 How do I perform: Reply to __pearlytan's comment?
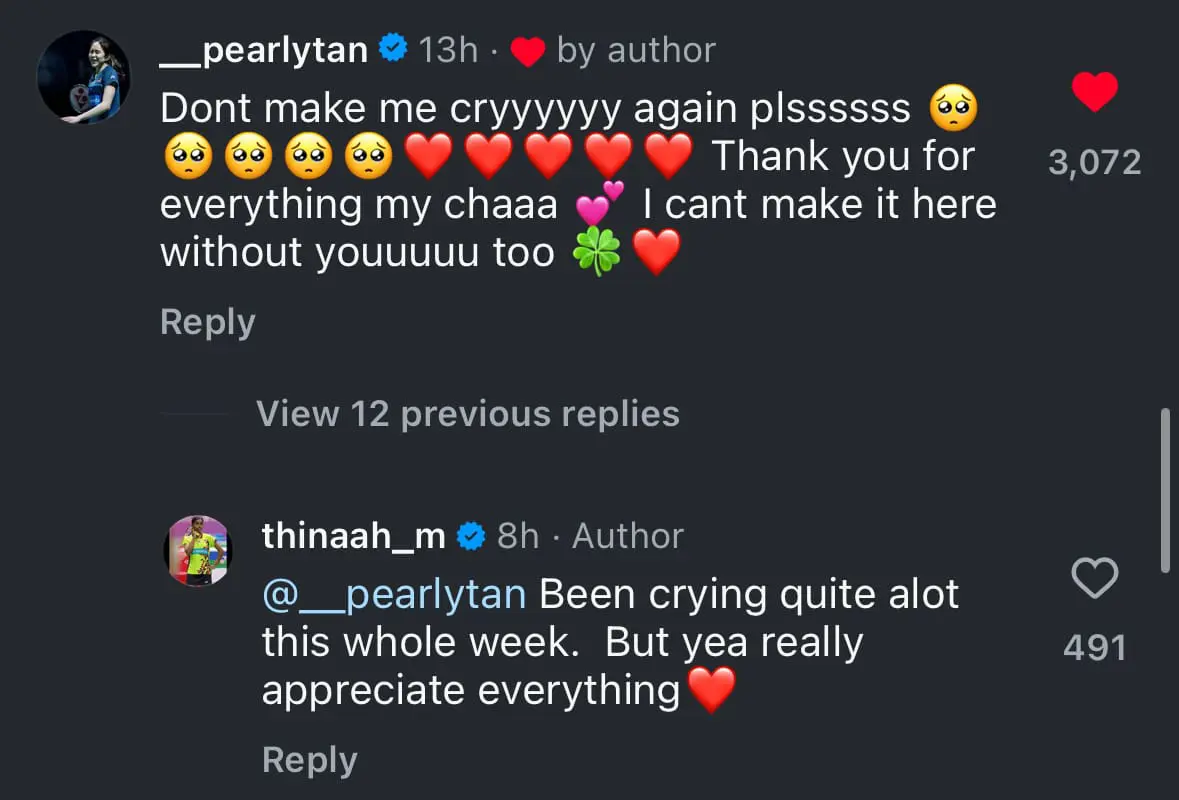[208, 322]
